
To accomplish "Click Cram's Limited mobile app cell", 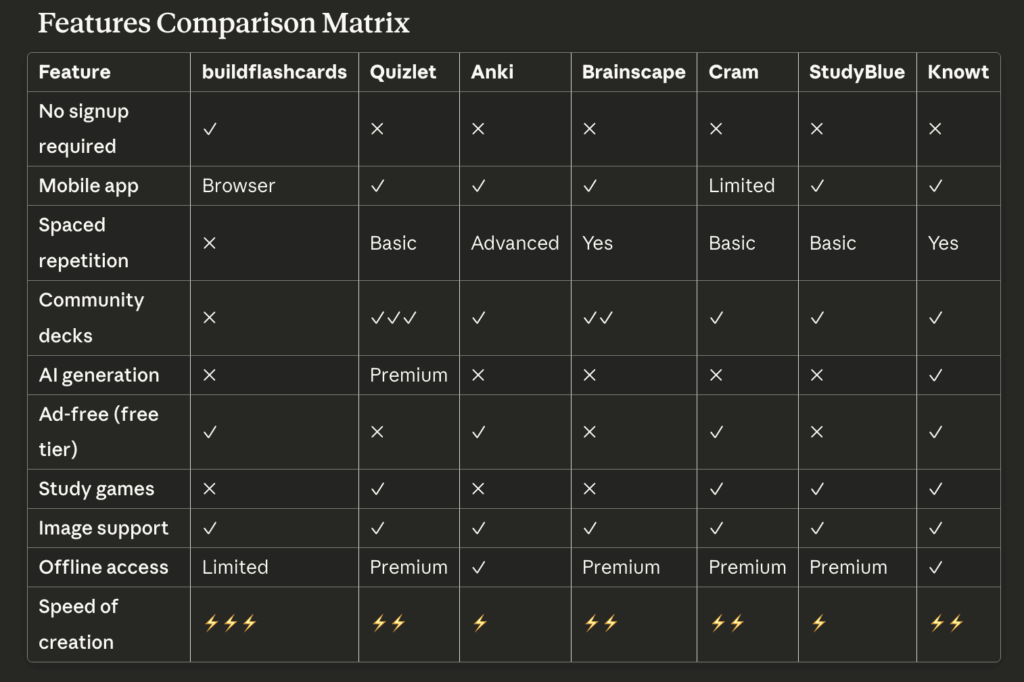I will pyautogui.click(x=741, y=186).
